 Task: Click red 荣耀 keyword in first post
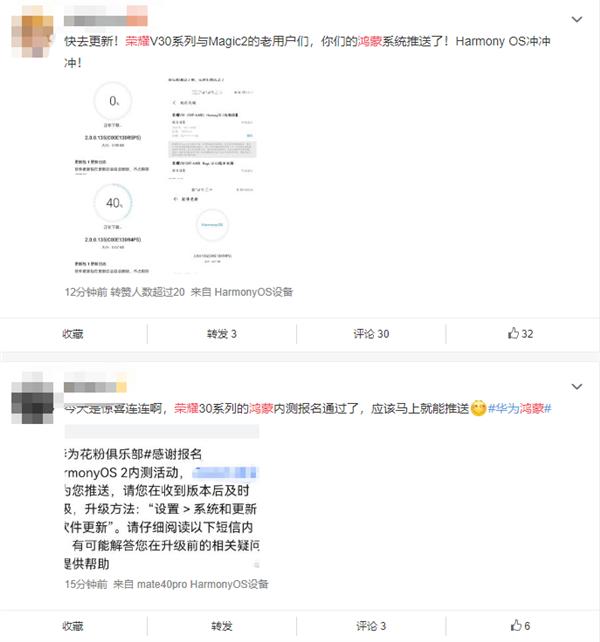(137, 41)
